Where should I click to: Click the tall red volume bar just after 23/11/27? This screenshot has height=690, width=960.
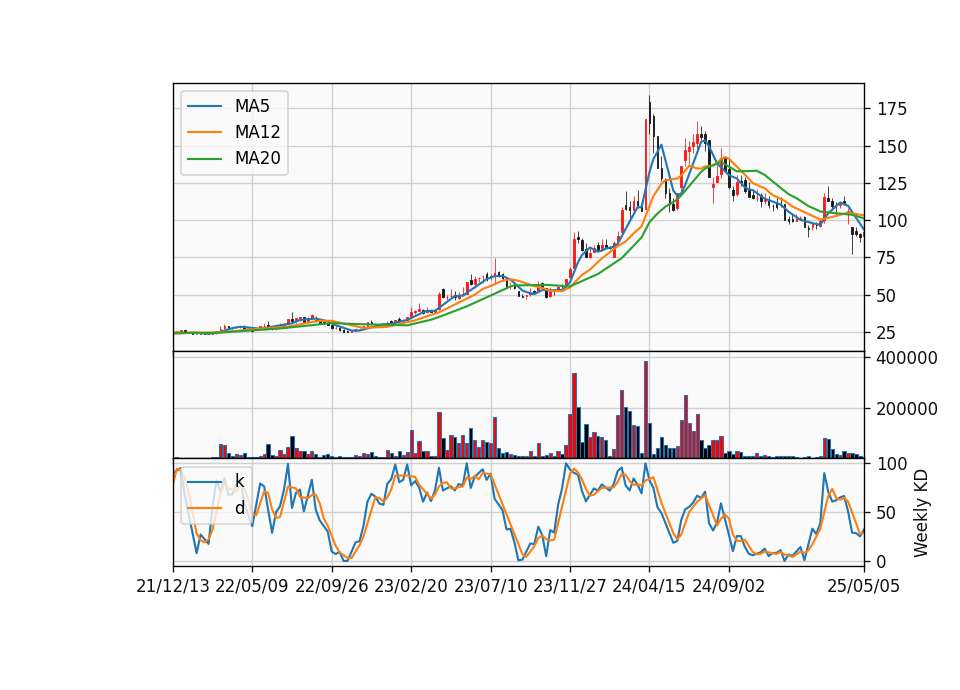[x=574, y=416]
